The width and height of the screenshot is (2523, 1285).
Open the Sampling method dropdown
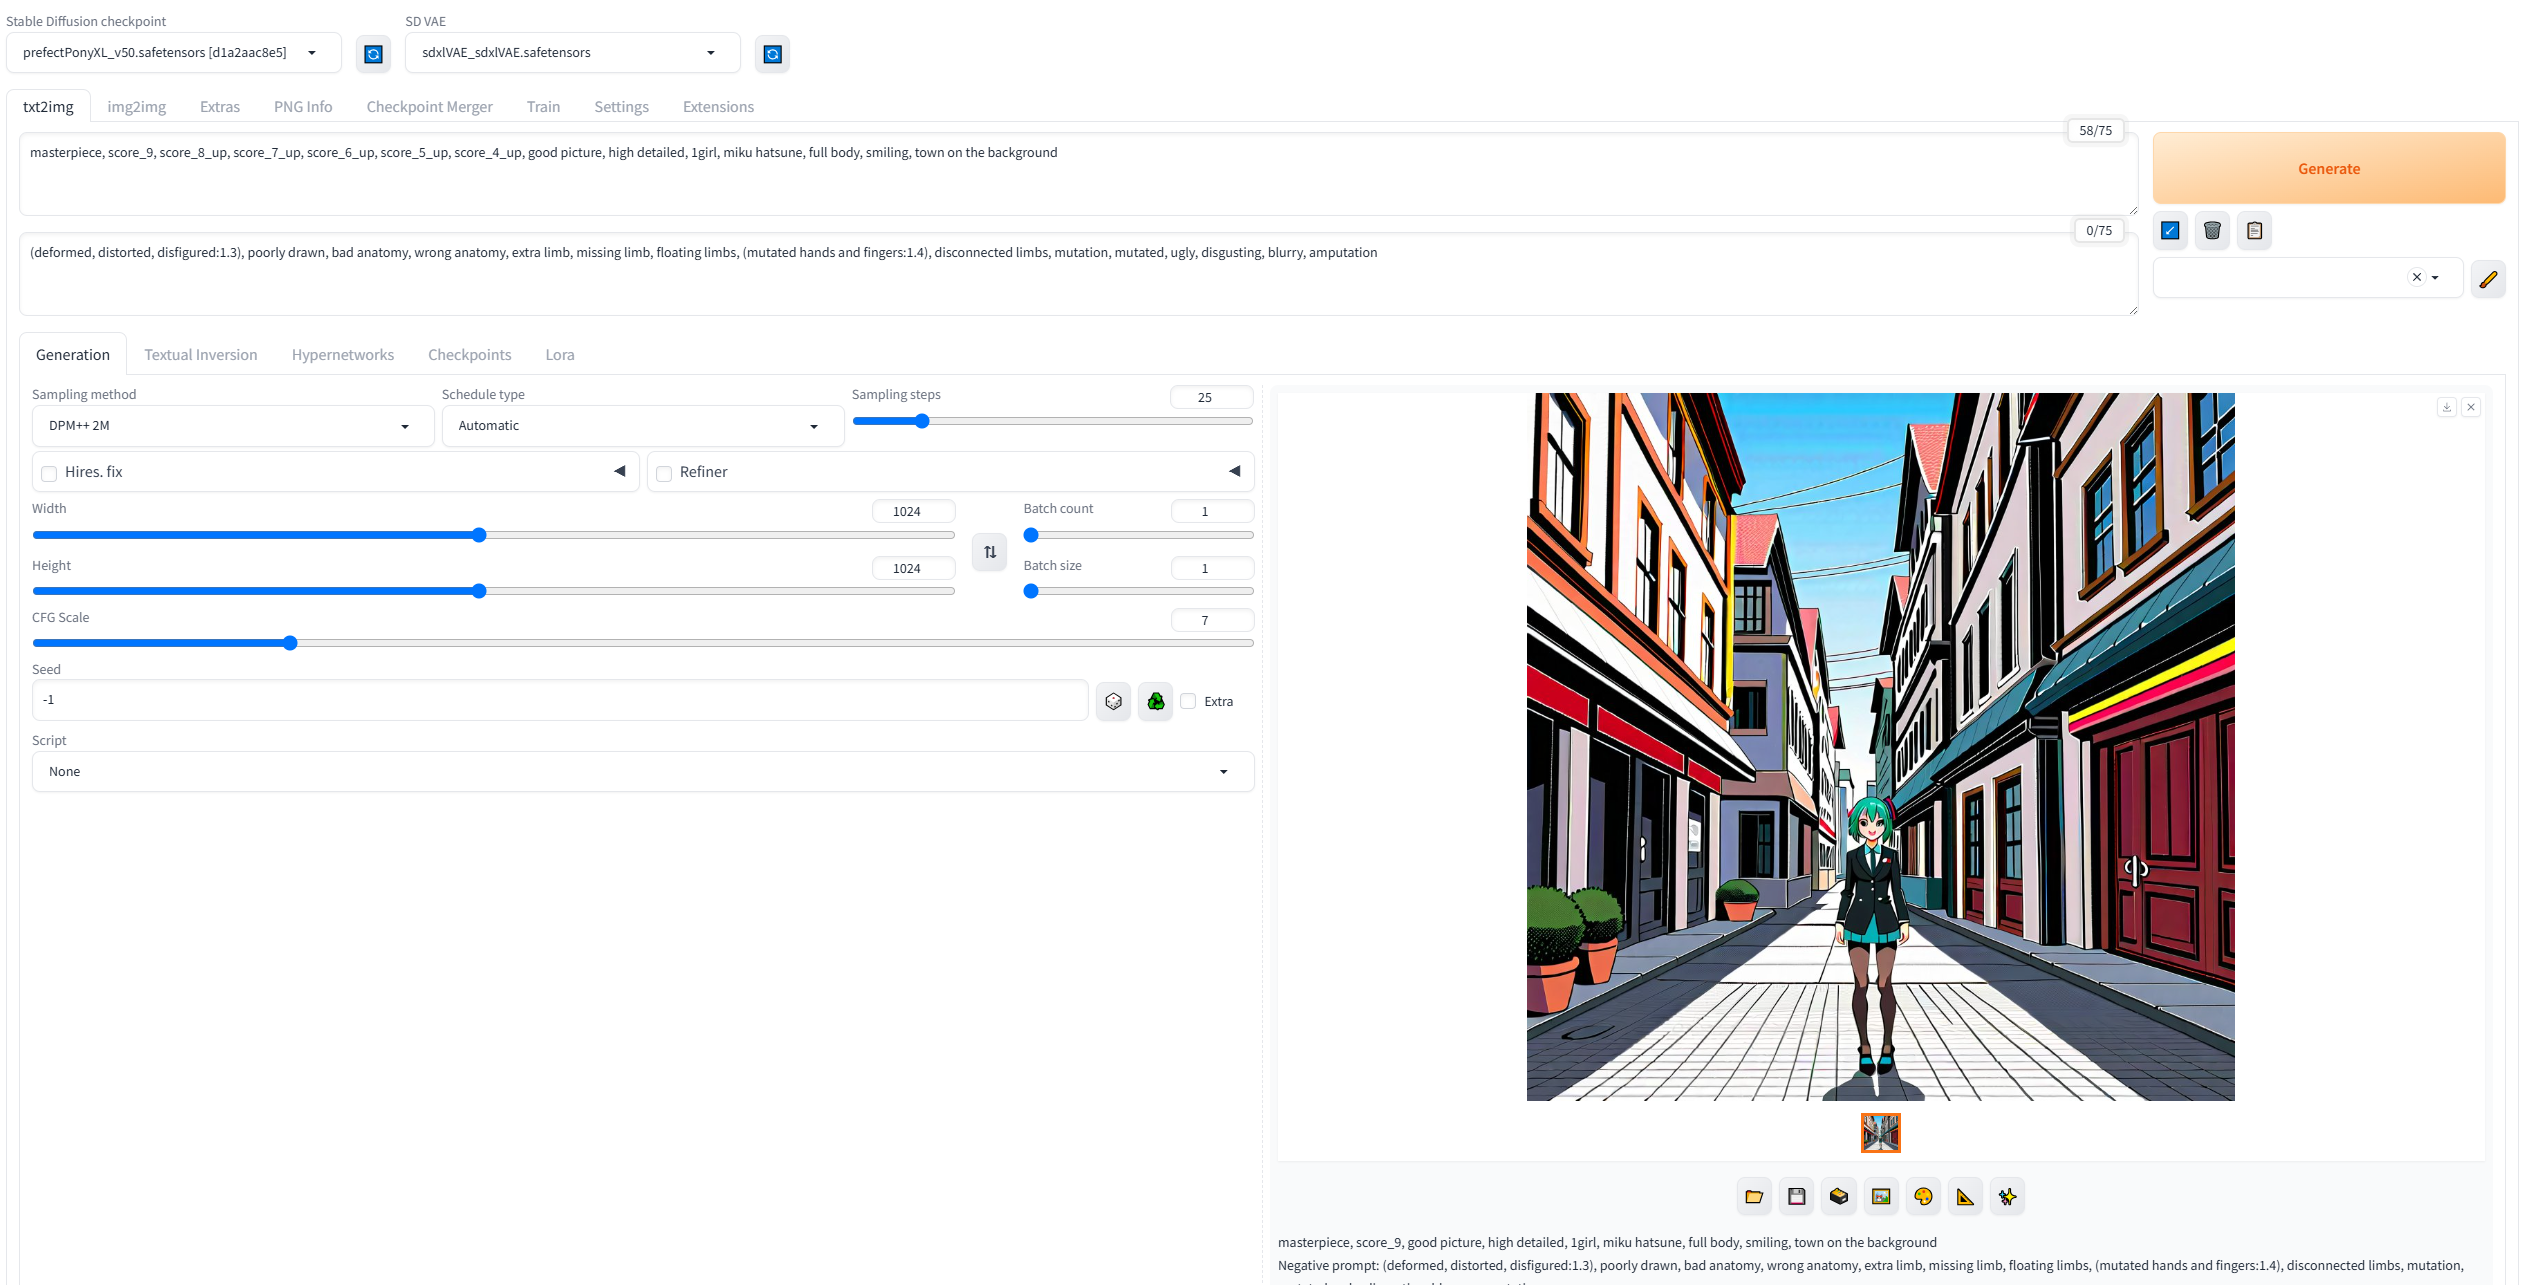coord(233,426)
